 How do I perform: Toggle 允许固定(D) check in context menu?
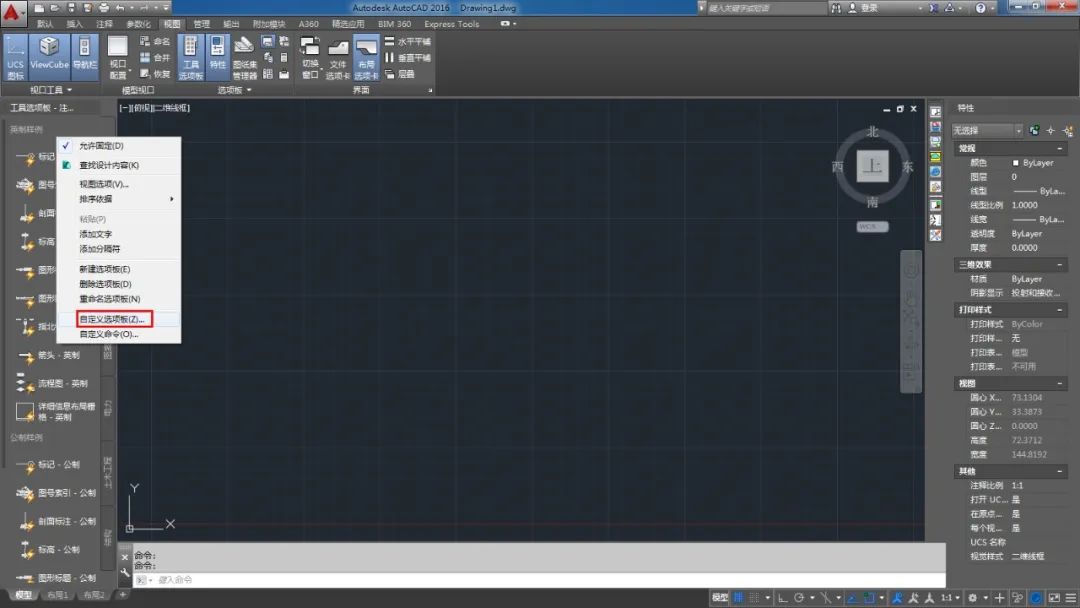(x=101, y=146)
